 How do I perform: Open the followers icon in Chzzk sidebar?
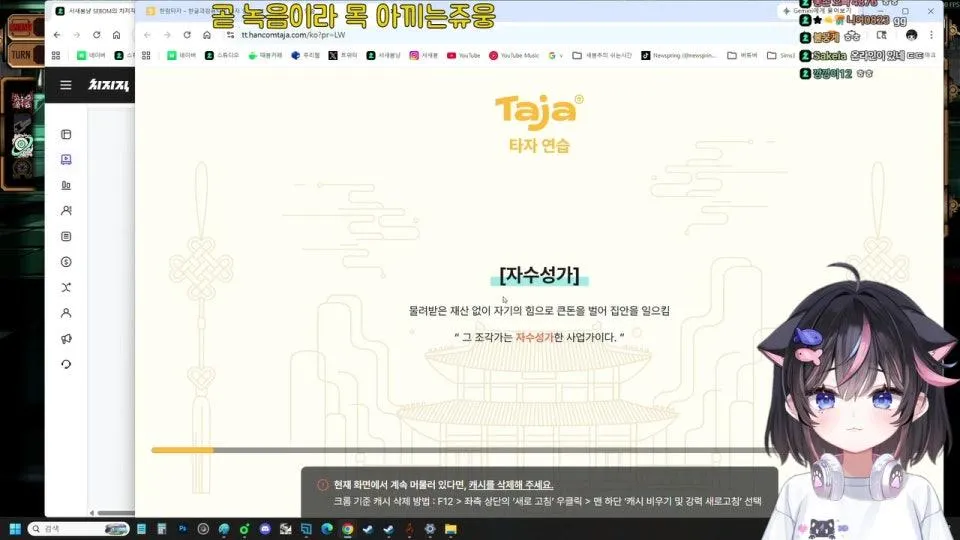(66, 211)
